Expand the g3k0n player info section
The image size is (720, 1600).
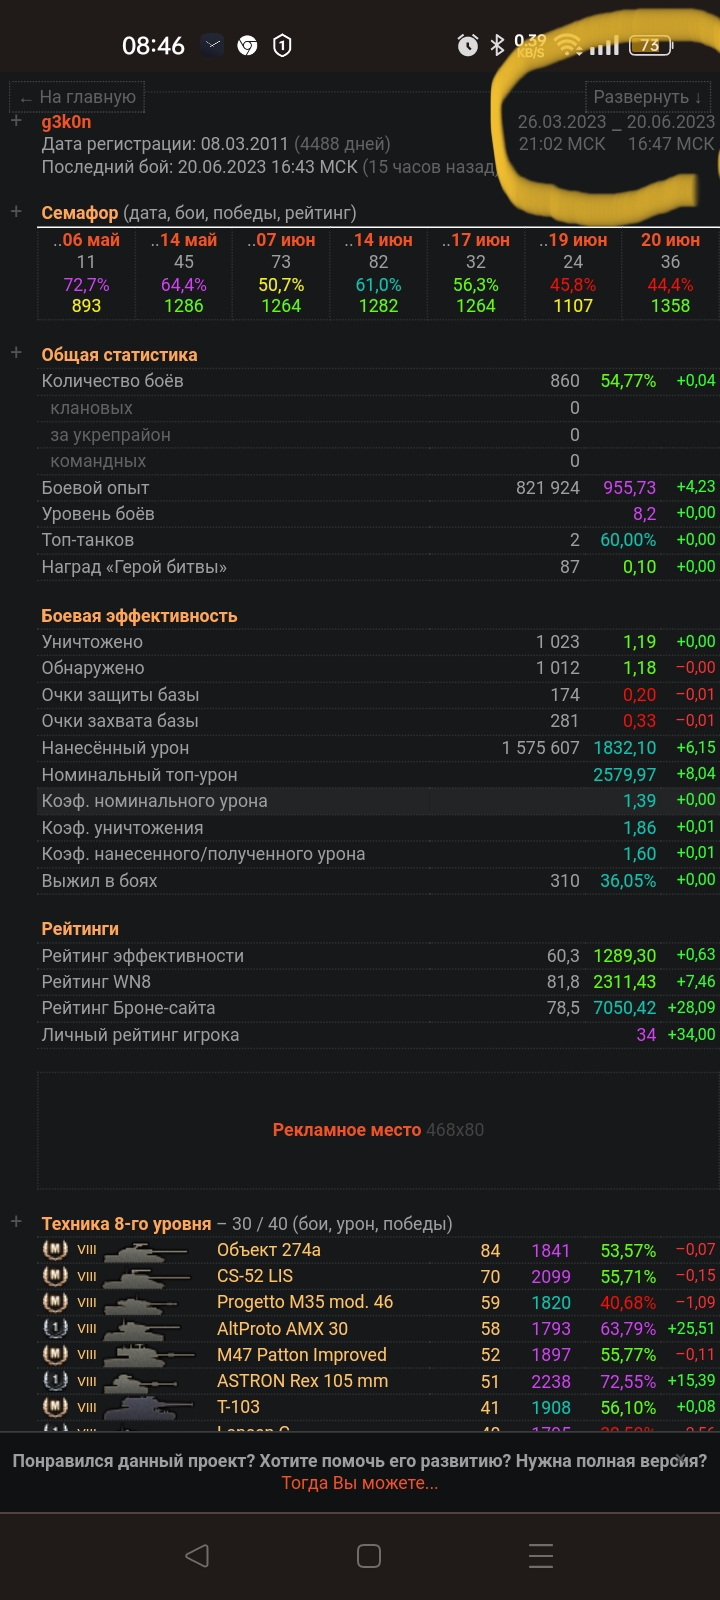tap(16, 121)
